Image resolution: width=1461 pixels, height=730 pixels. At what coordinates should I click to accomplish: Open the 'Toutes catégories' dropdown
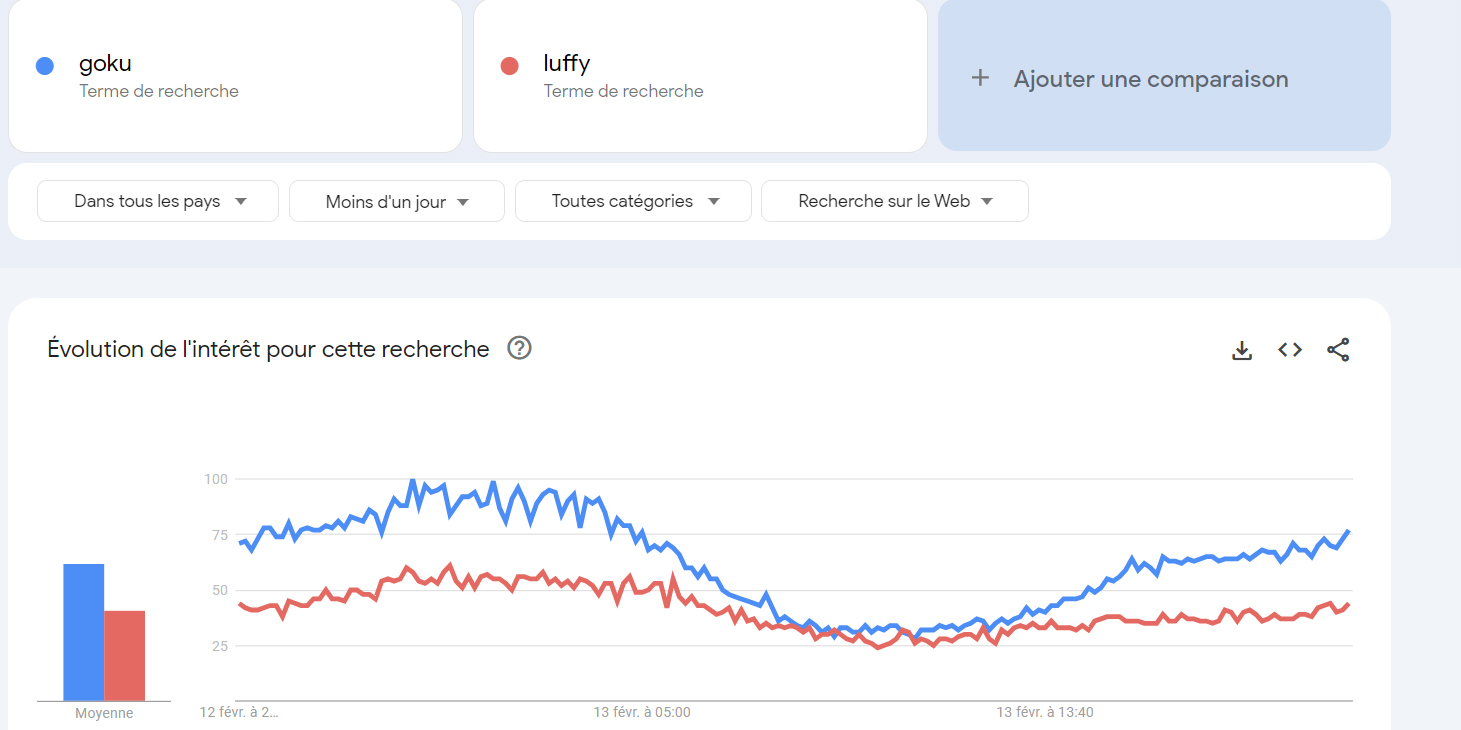[x=633, y=201]
